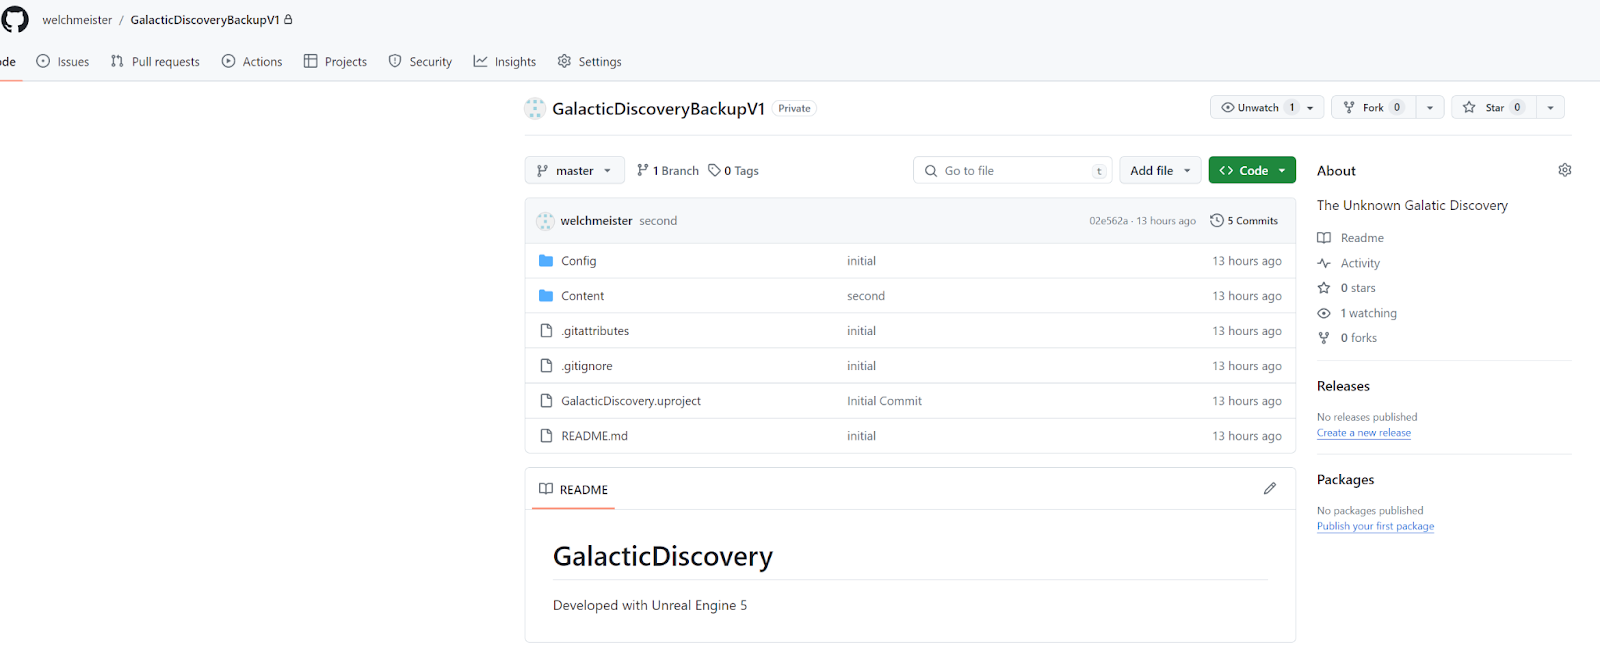
Task: Click the Fork button
Action: (1373, 107)
